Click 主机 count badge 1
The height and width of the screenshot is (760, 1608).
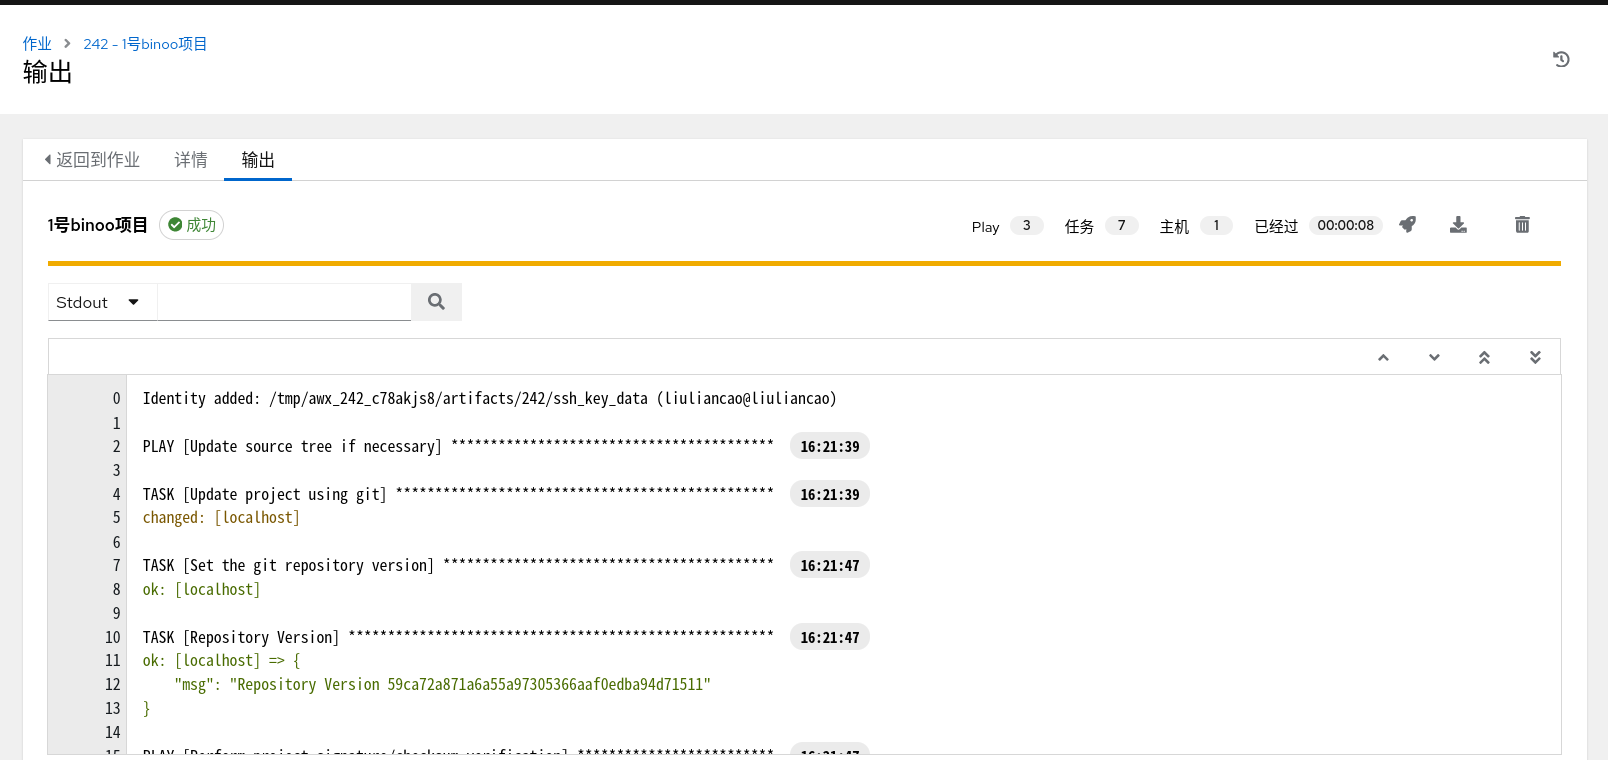1216,226
